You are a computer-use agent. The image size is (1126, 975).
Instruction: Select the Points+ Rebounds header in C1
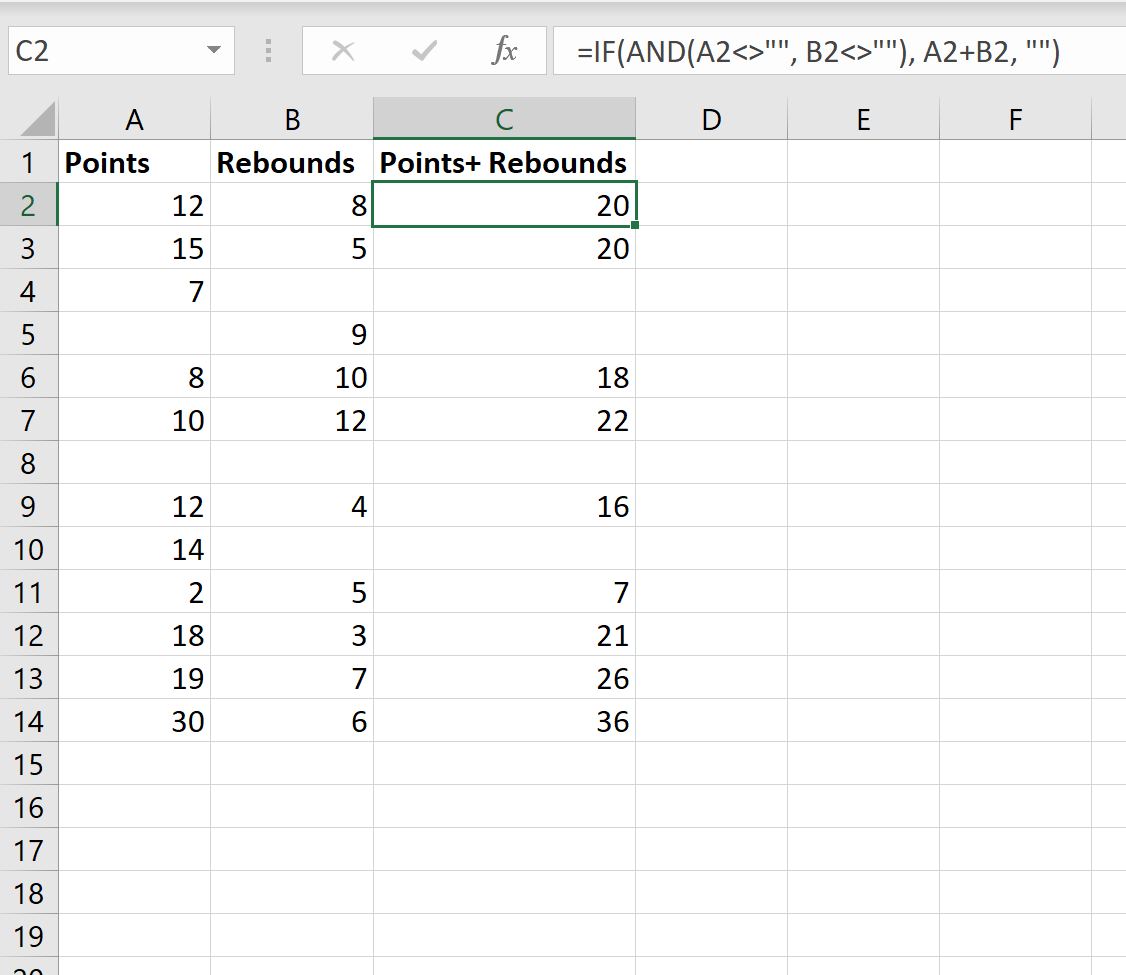pyautogui.click(x=503, y=162)
